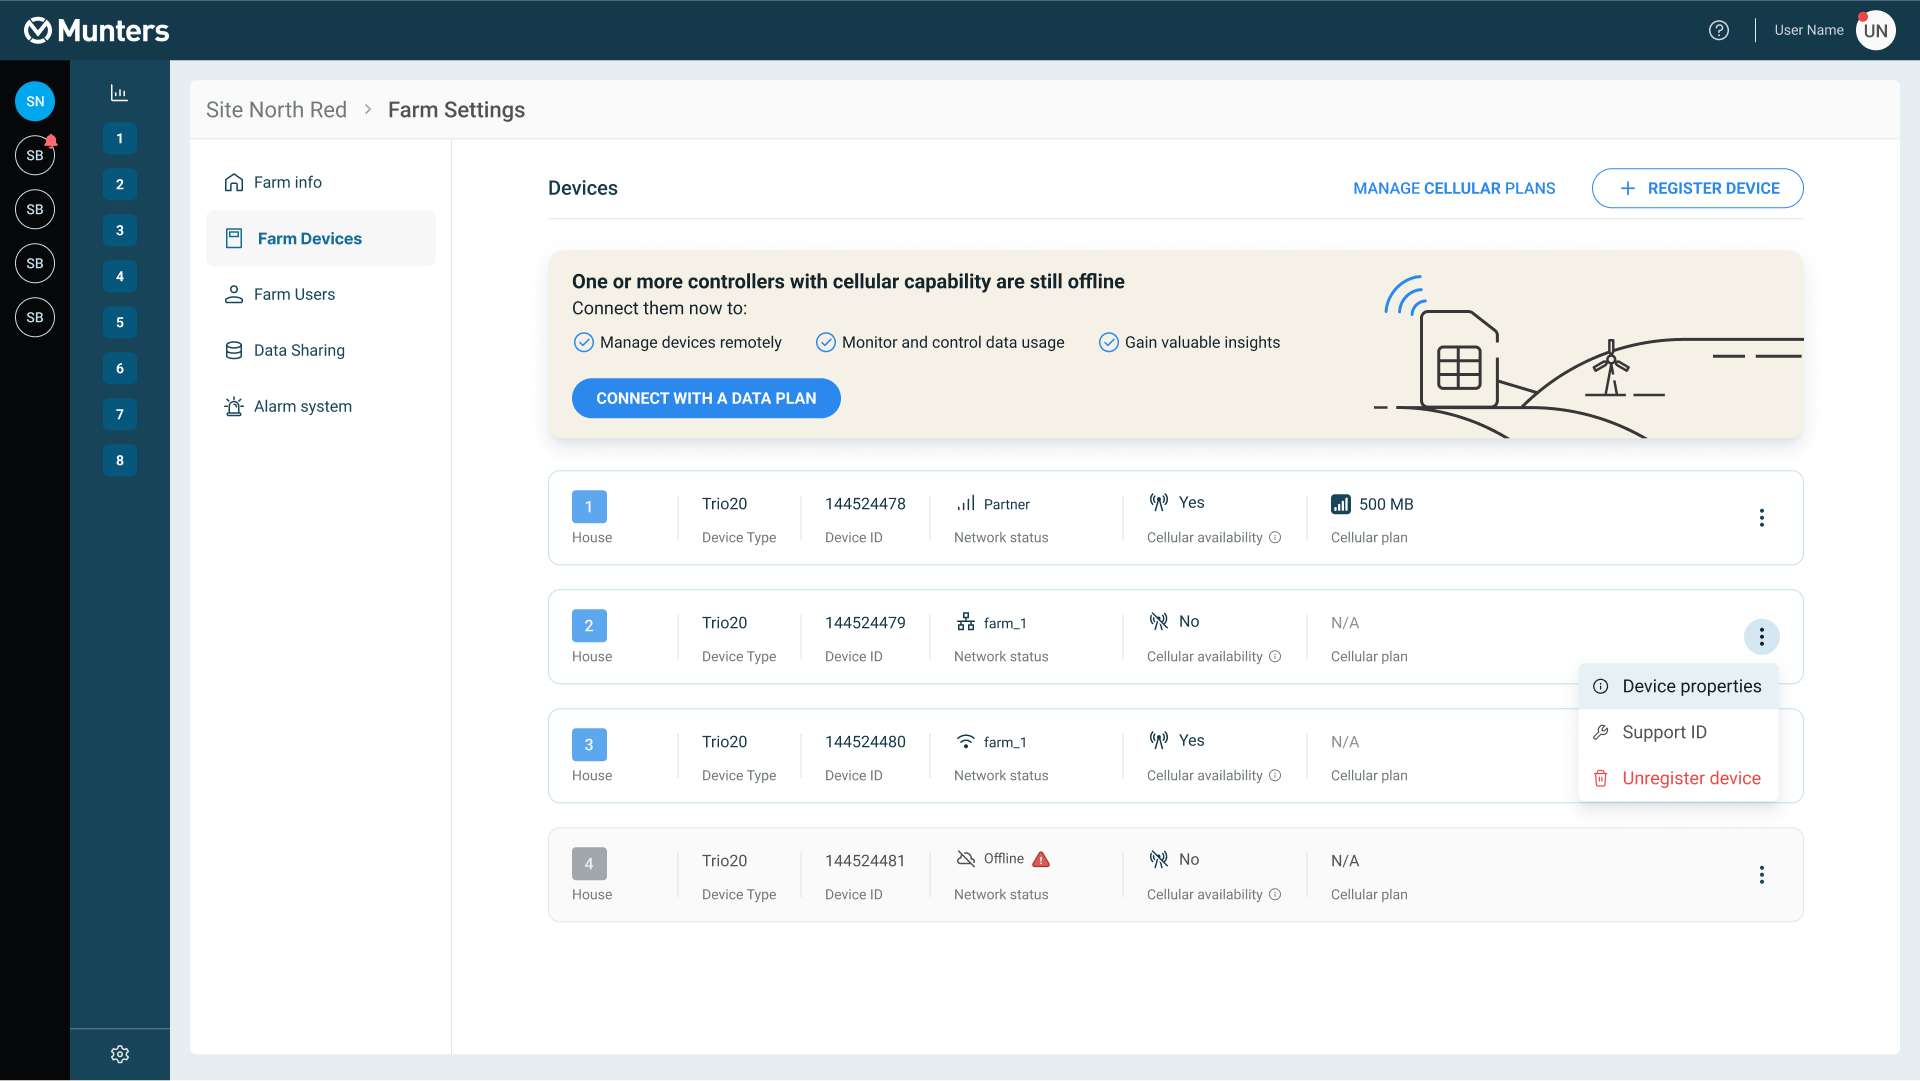Open Alarm system settings section

[x=302, y=406]
